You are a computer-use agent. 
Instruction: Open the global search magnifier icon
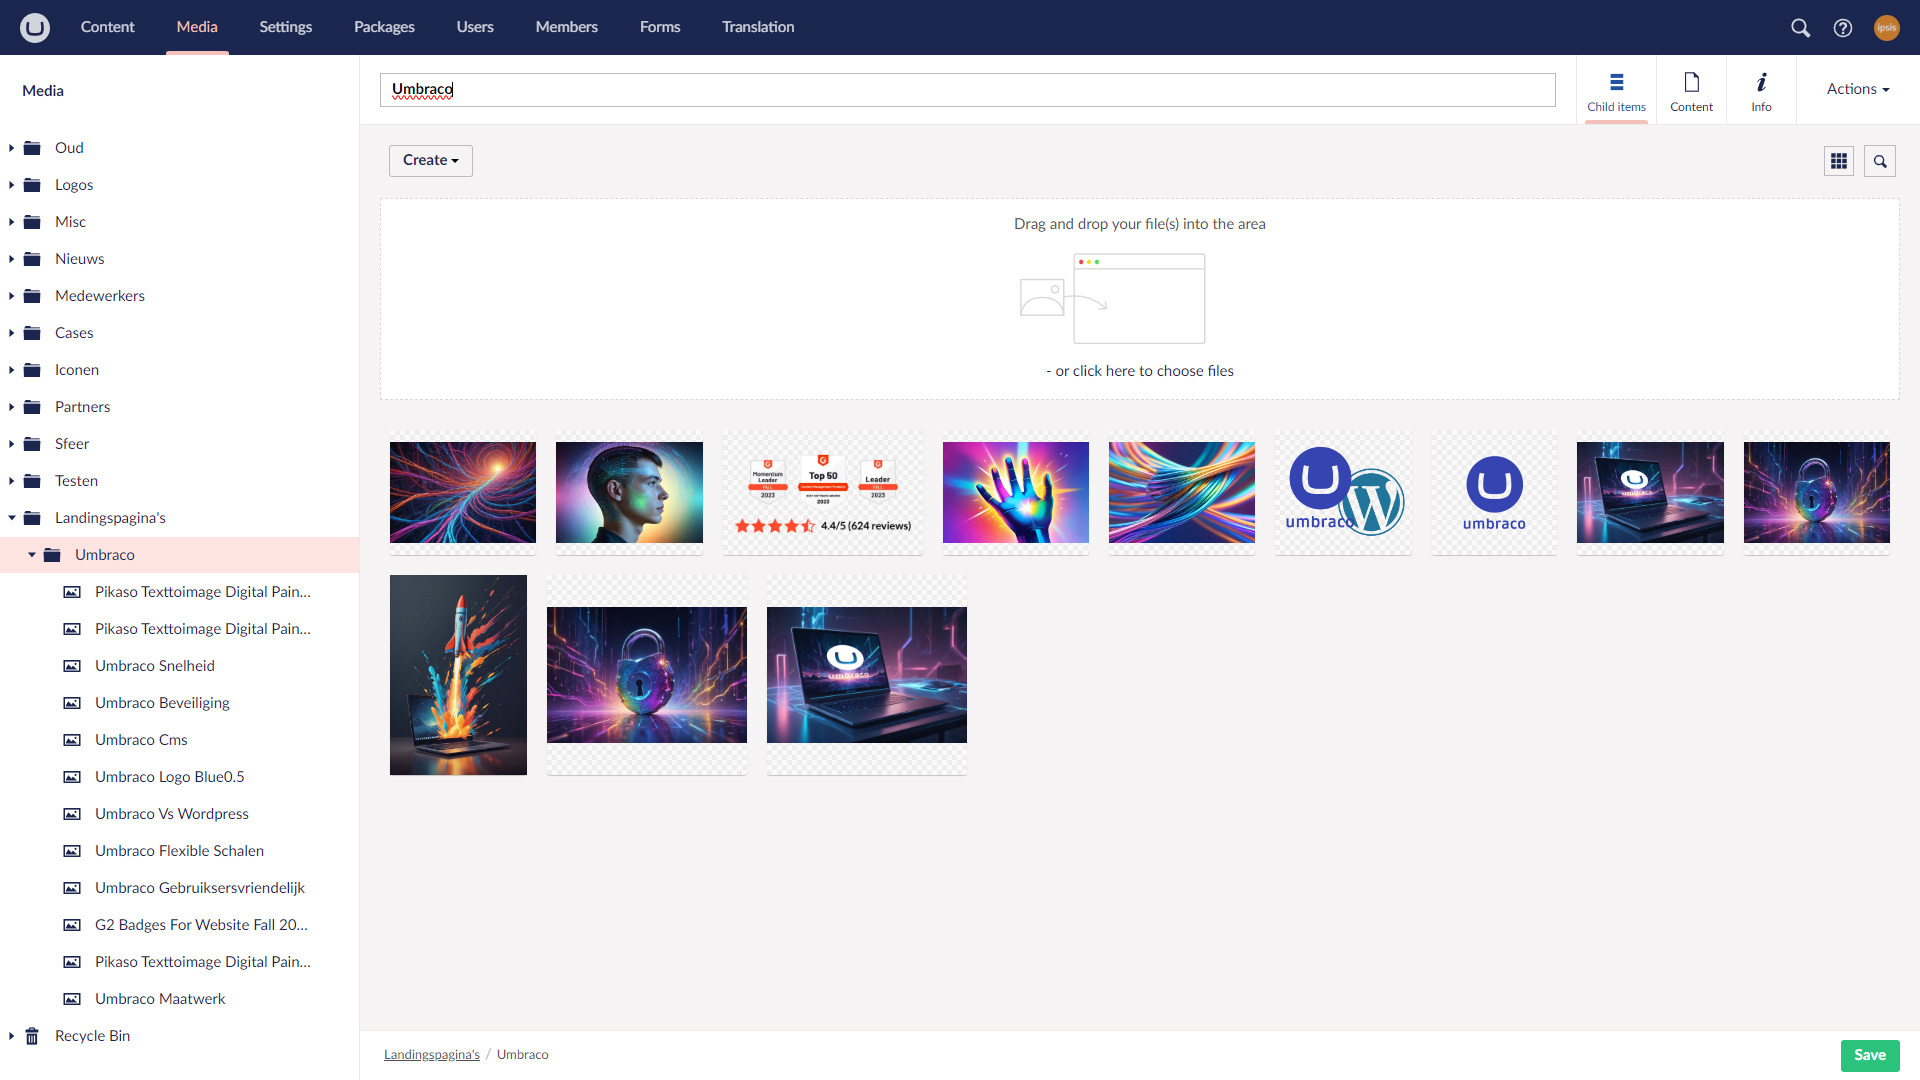[1800, 28]
